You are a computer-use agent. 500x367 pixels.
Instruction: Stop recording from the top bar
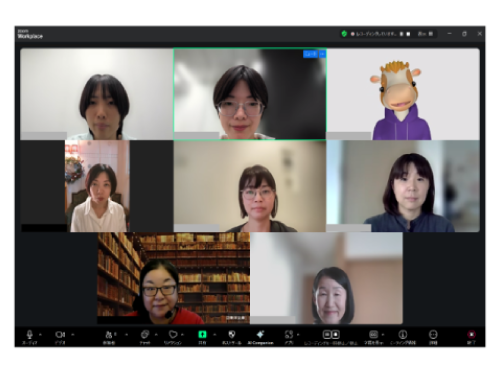tap(408, 34)
